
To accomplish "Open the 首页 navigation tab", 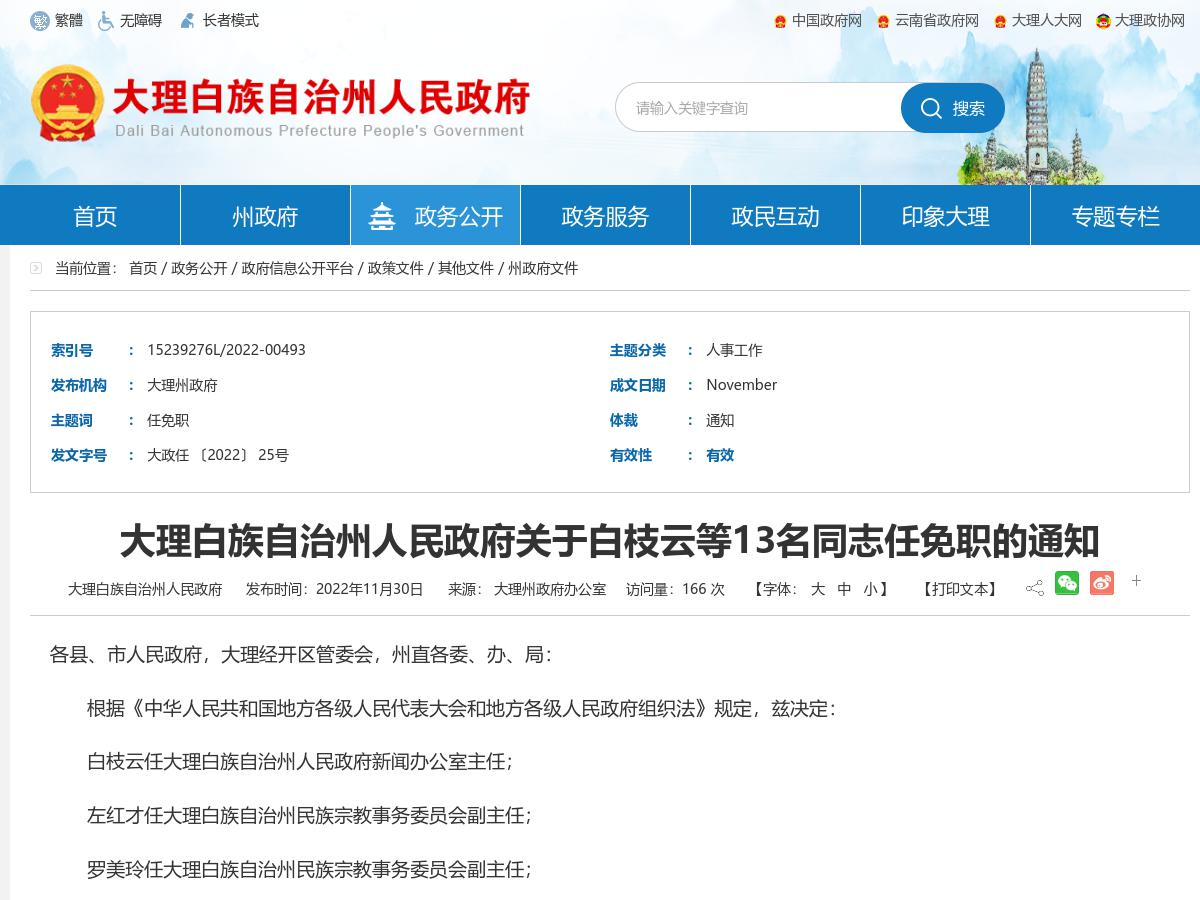I will click(93, 214).
